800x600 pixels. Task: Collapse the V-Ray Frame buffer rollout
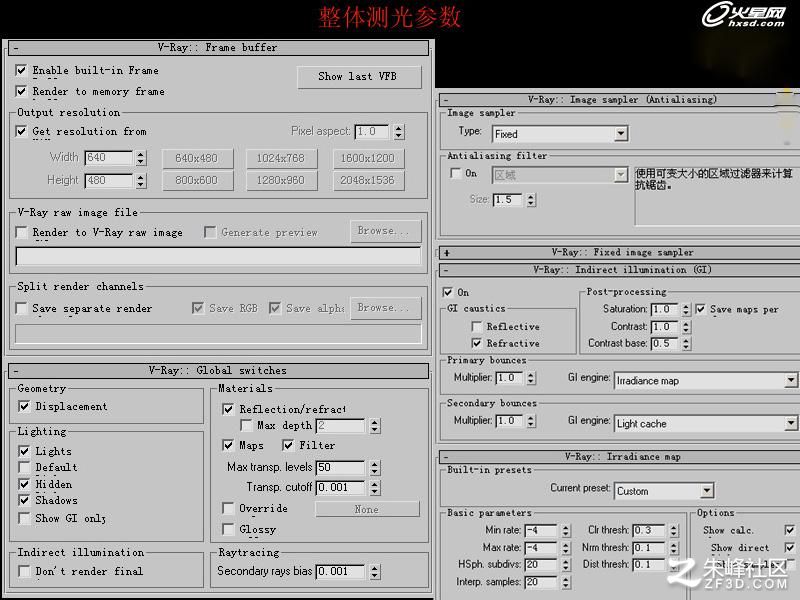(x=218, y=48)
